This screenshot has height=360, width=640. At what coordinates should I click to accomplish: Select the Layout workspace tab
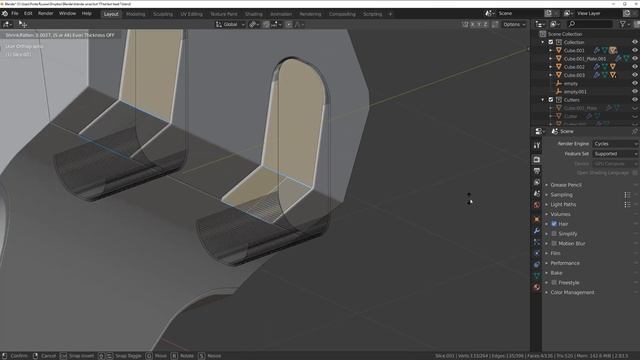111,14
